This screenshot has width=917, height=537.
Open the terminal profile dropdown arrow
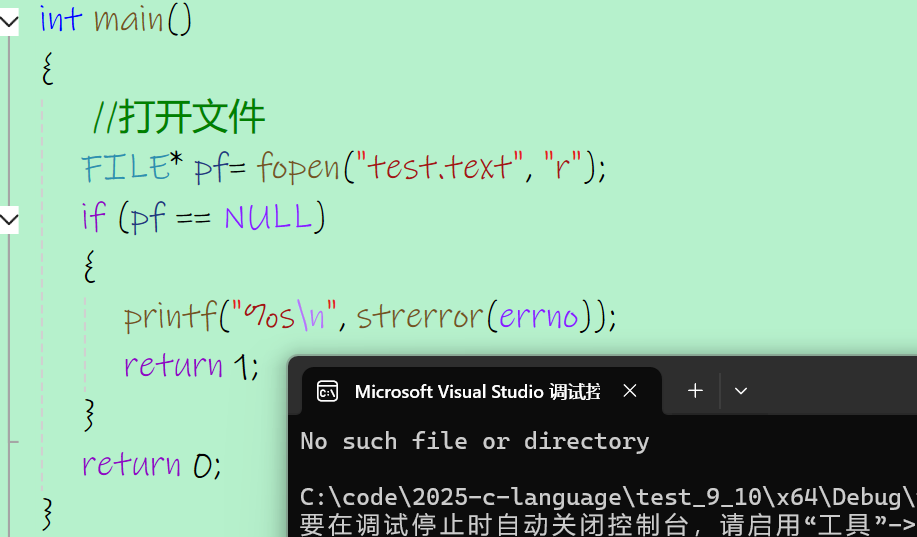(740, 391)
